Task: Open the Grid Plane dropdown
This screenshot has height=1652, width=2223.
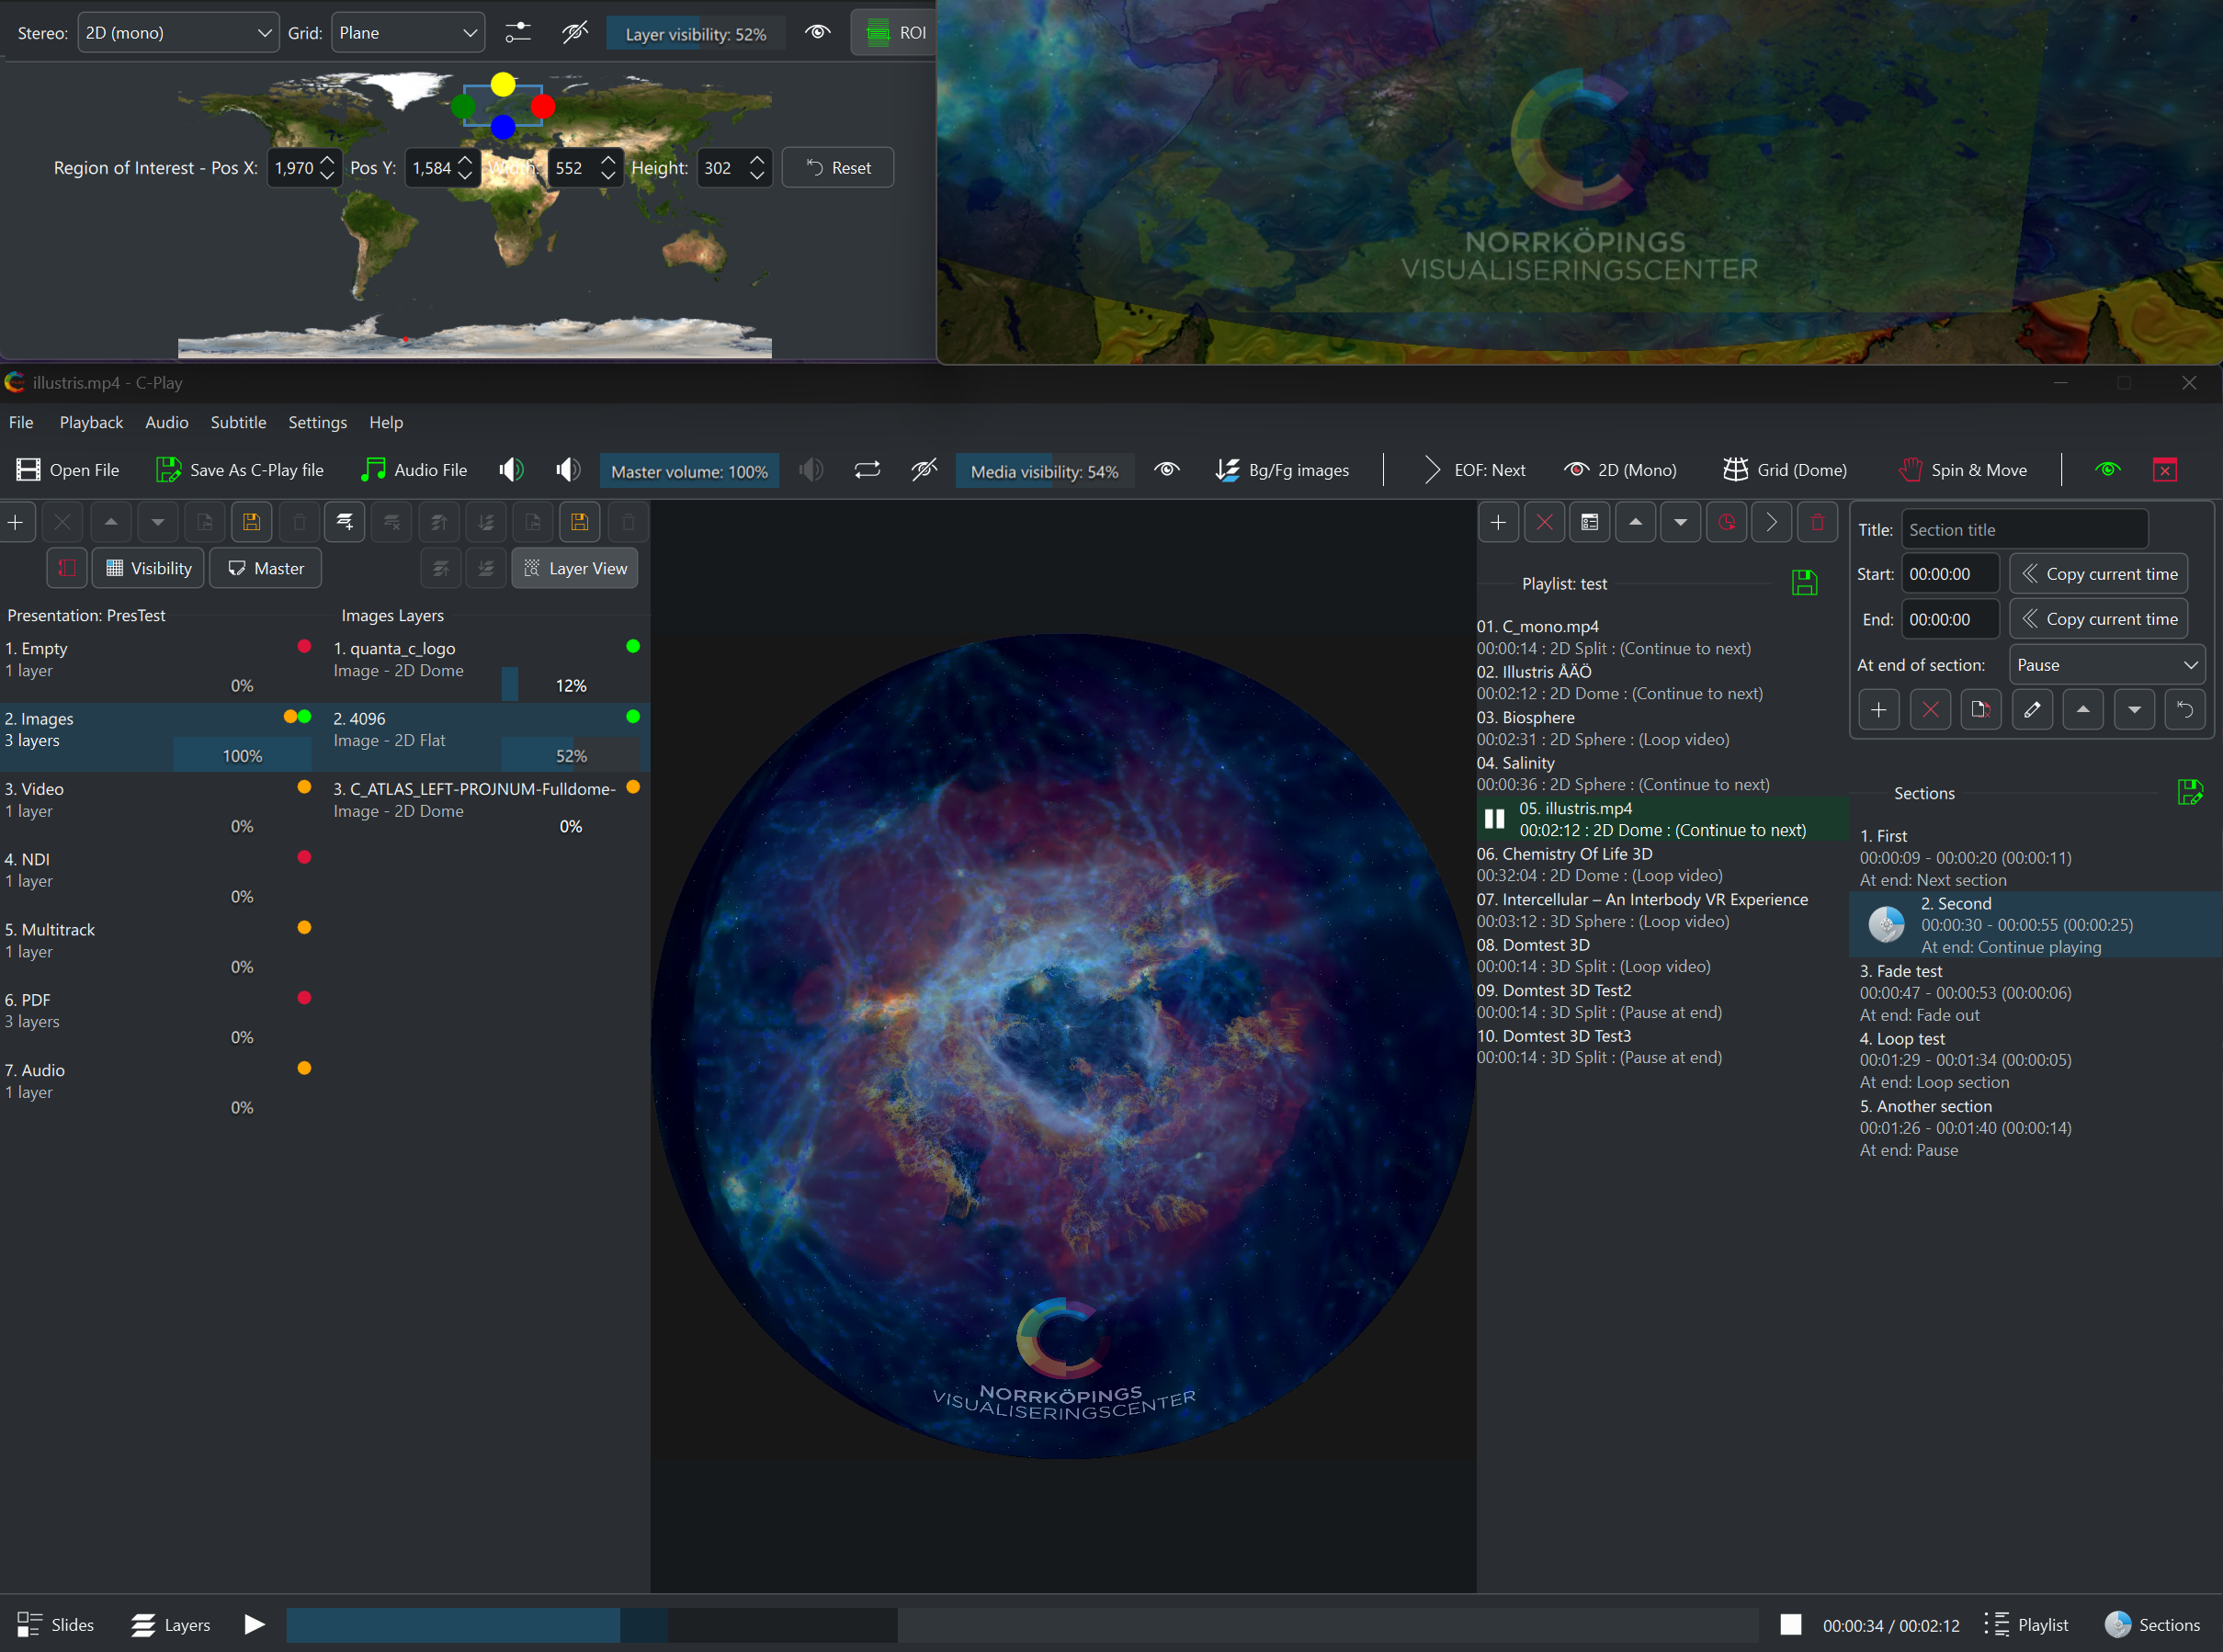Action: tap(407, 32)
